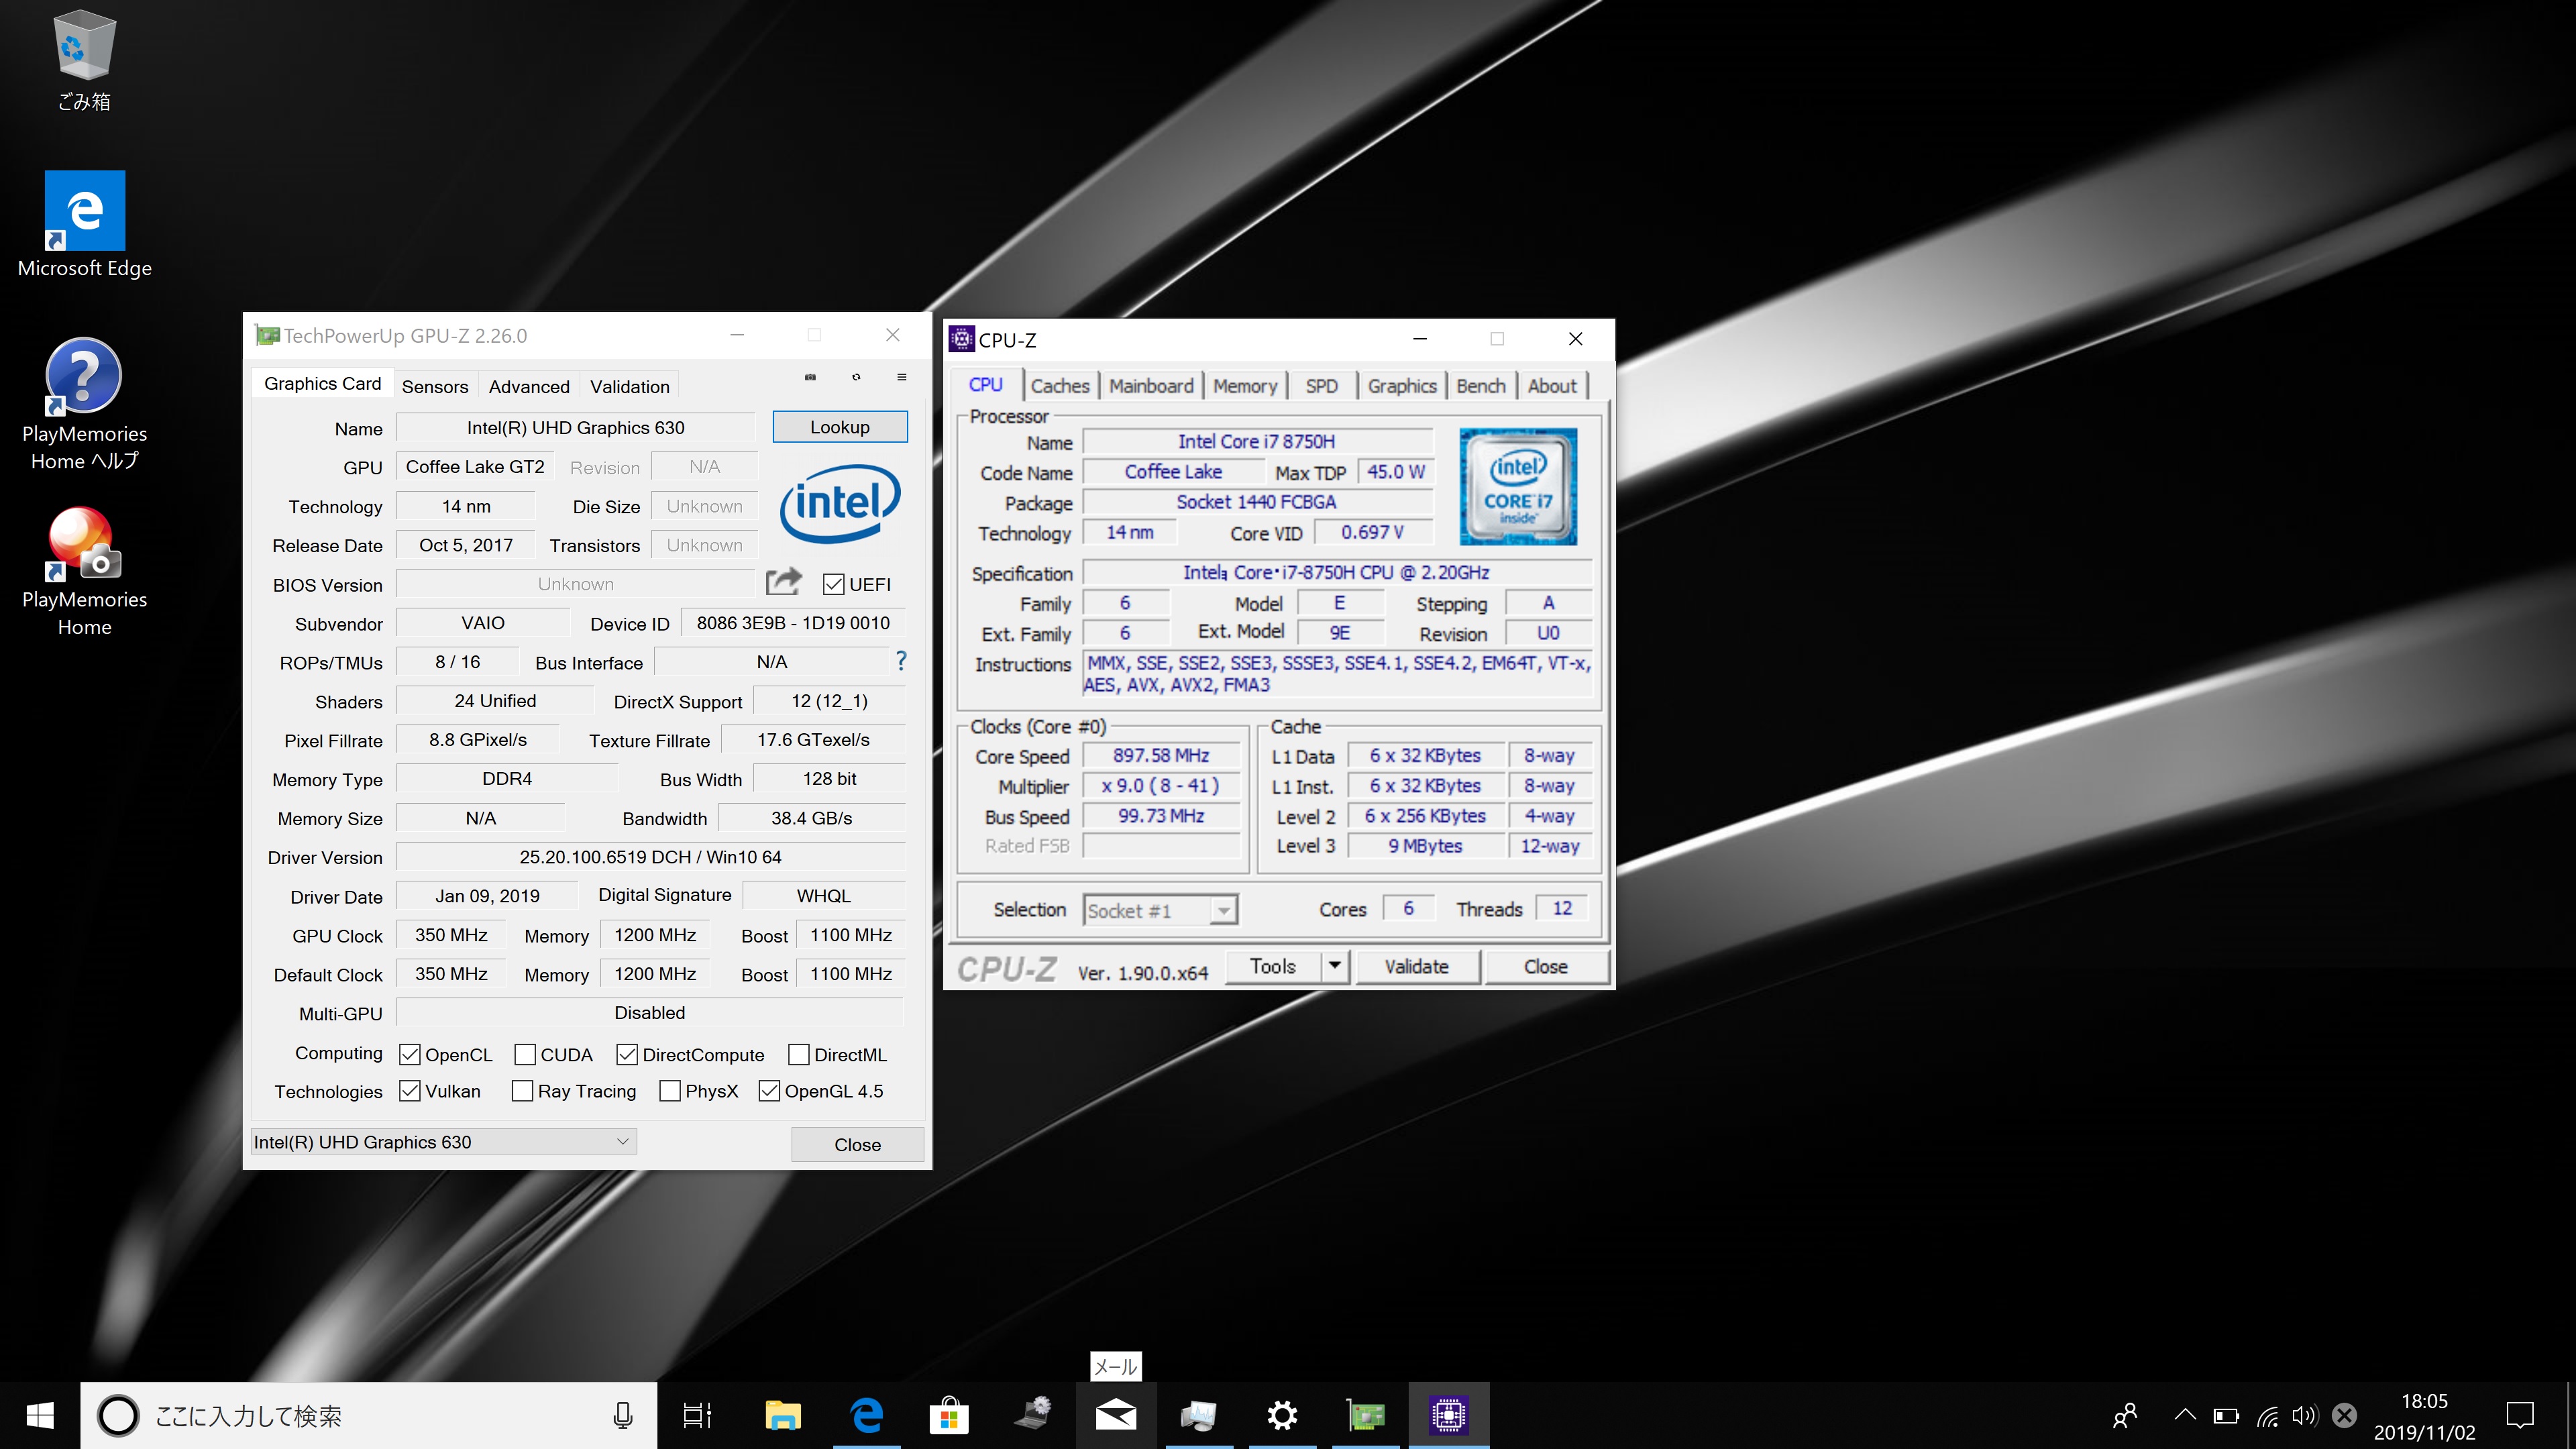This screenshot has height=1449, width=2576.
Task: Open Settings gear on the taskbar
Action: point(1282,1415)
